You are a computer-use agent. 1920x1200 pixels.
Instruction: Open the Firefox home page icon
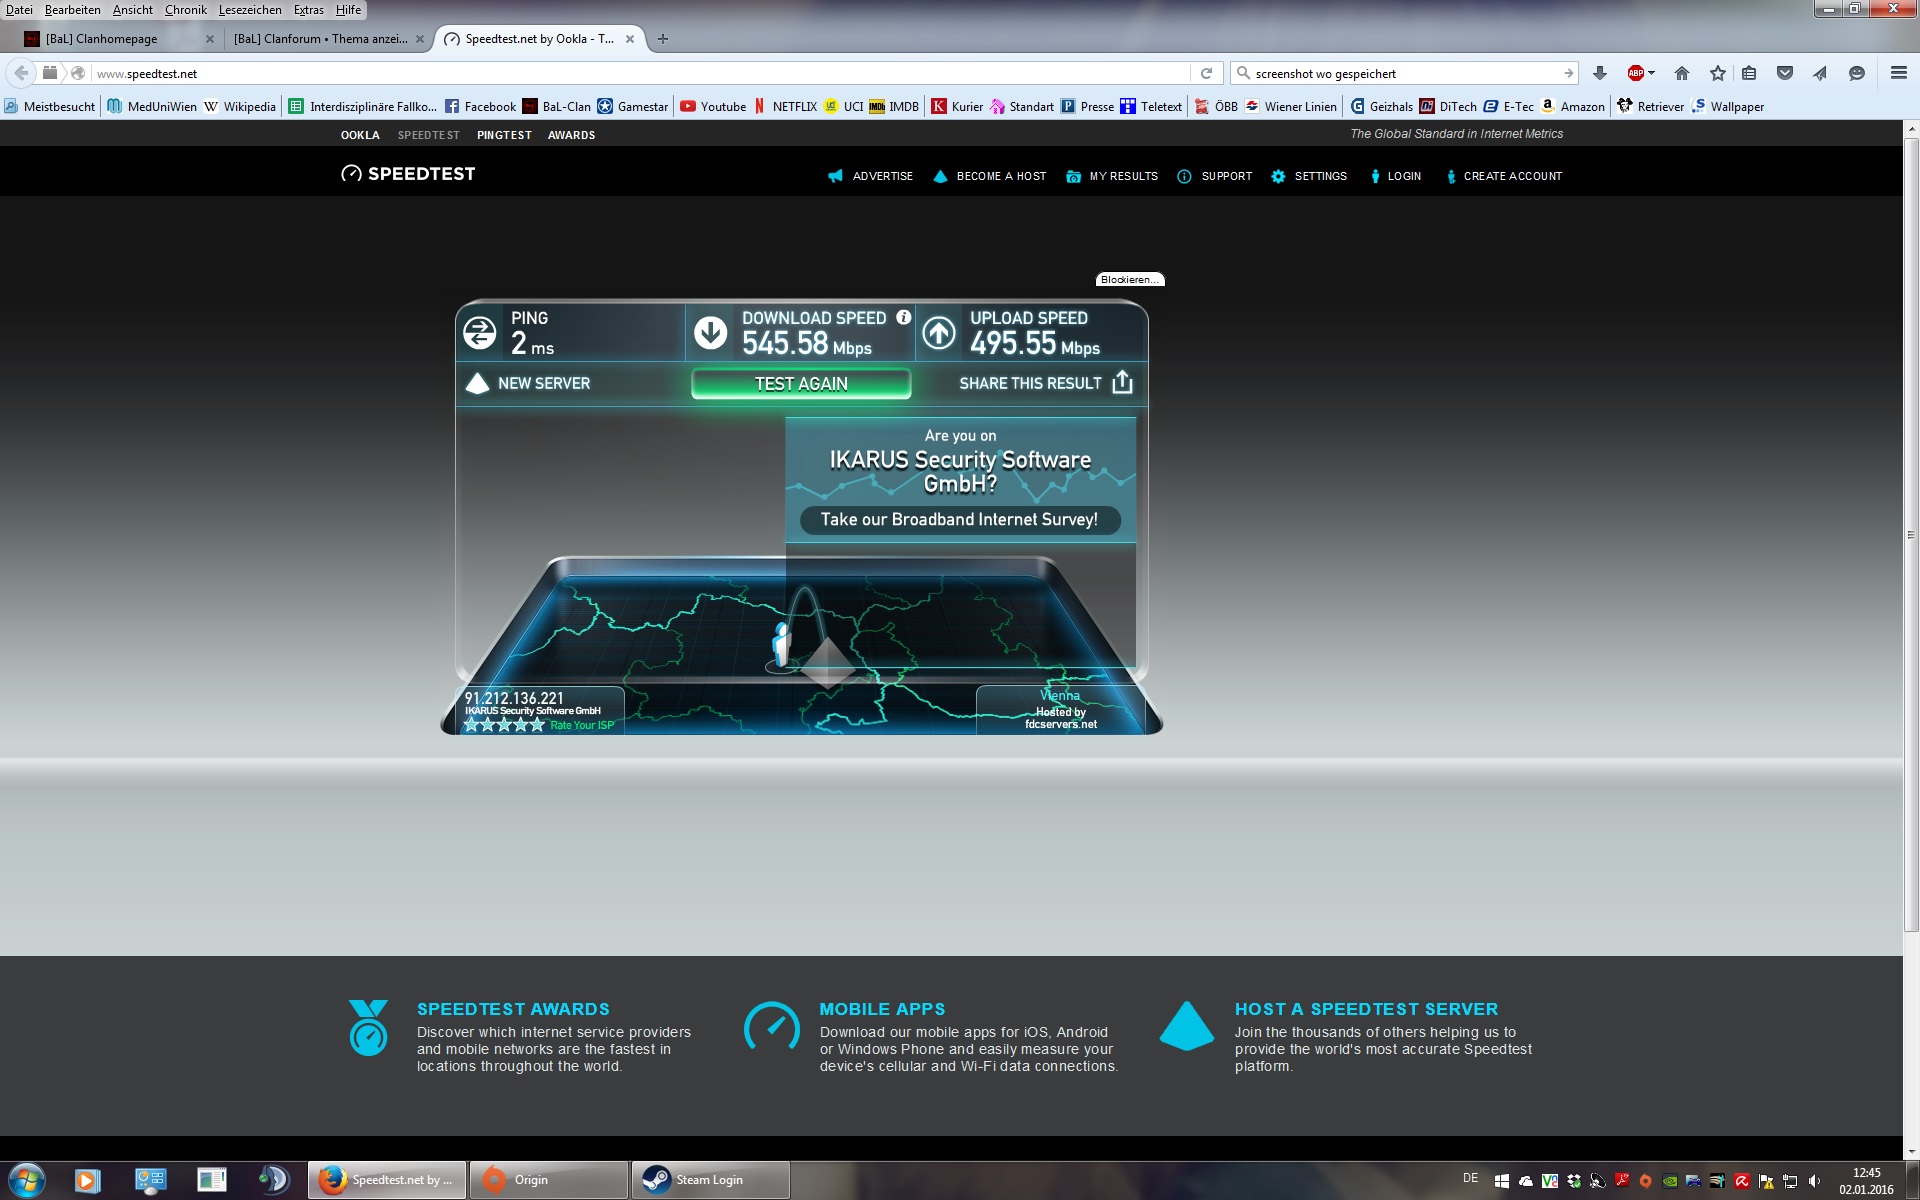click(x=1682, y=73)
